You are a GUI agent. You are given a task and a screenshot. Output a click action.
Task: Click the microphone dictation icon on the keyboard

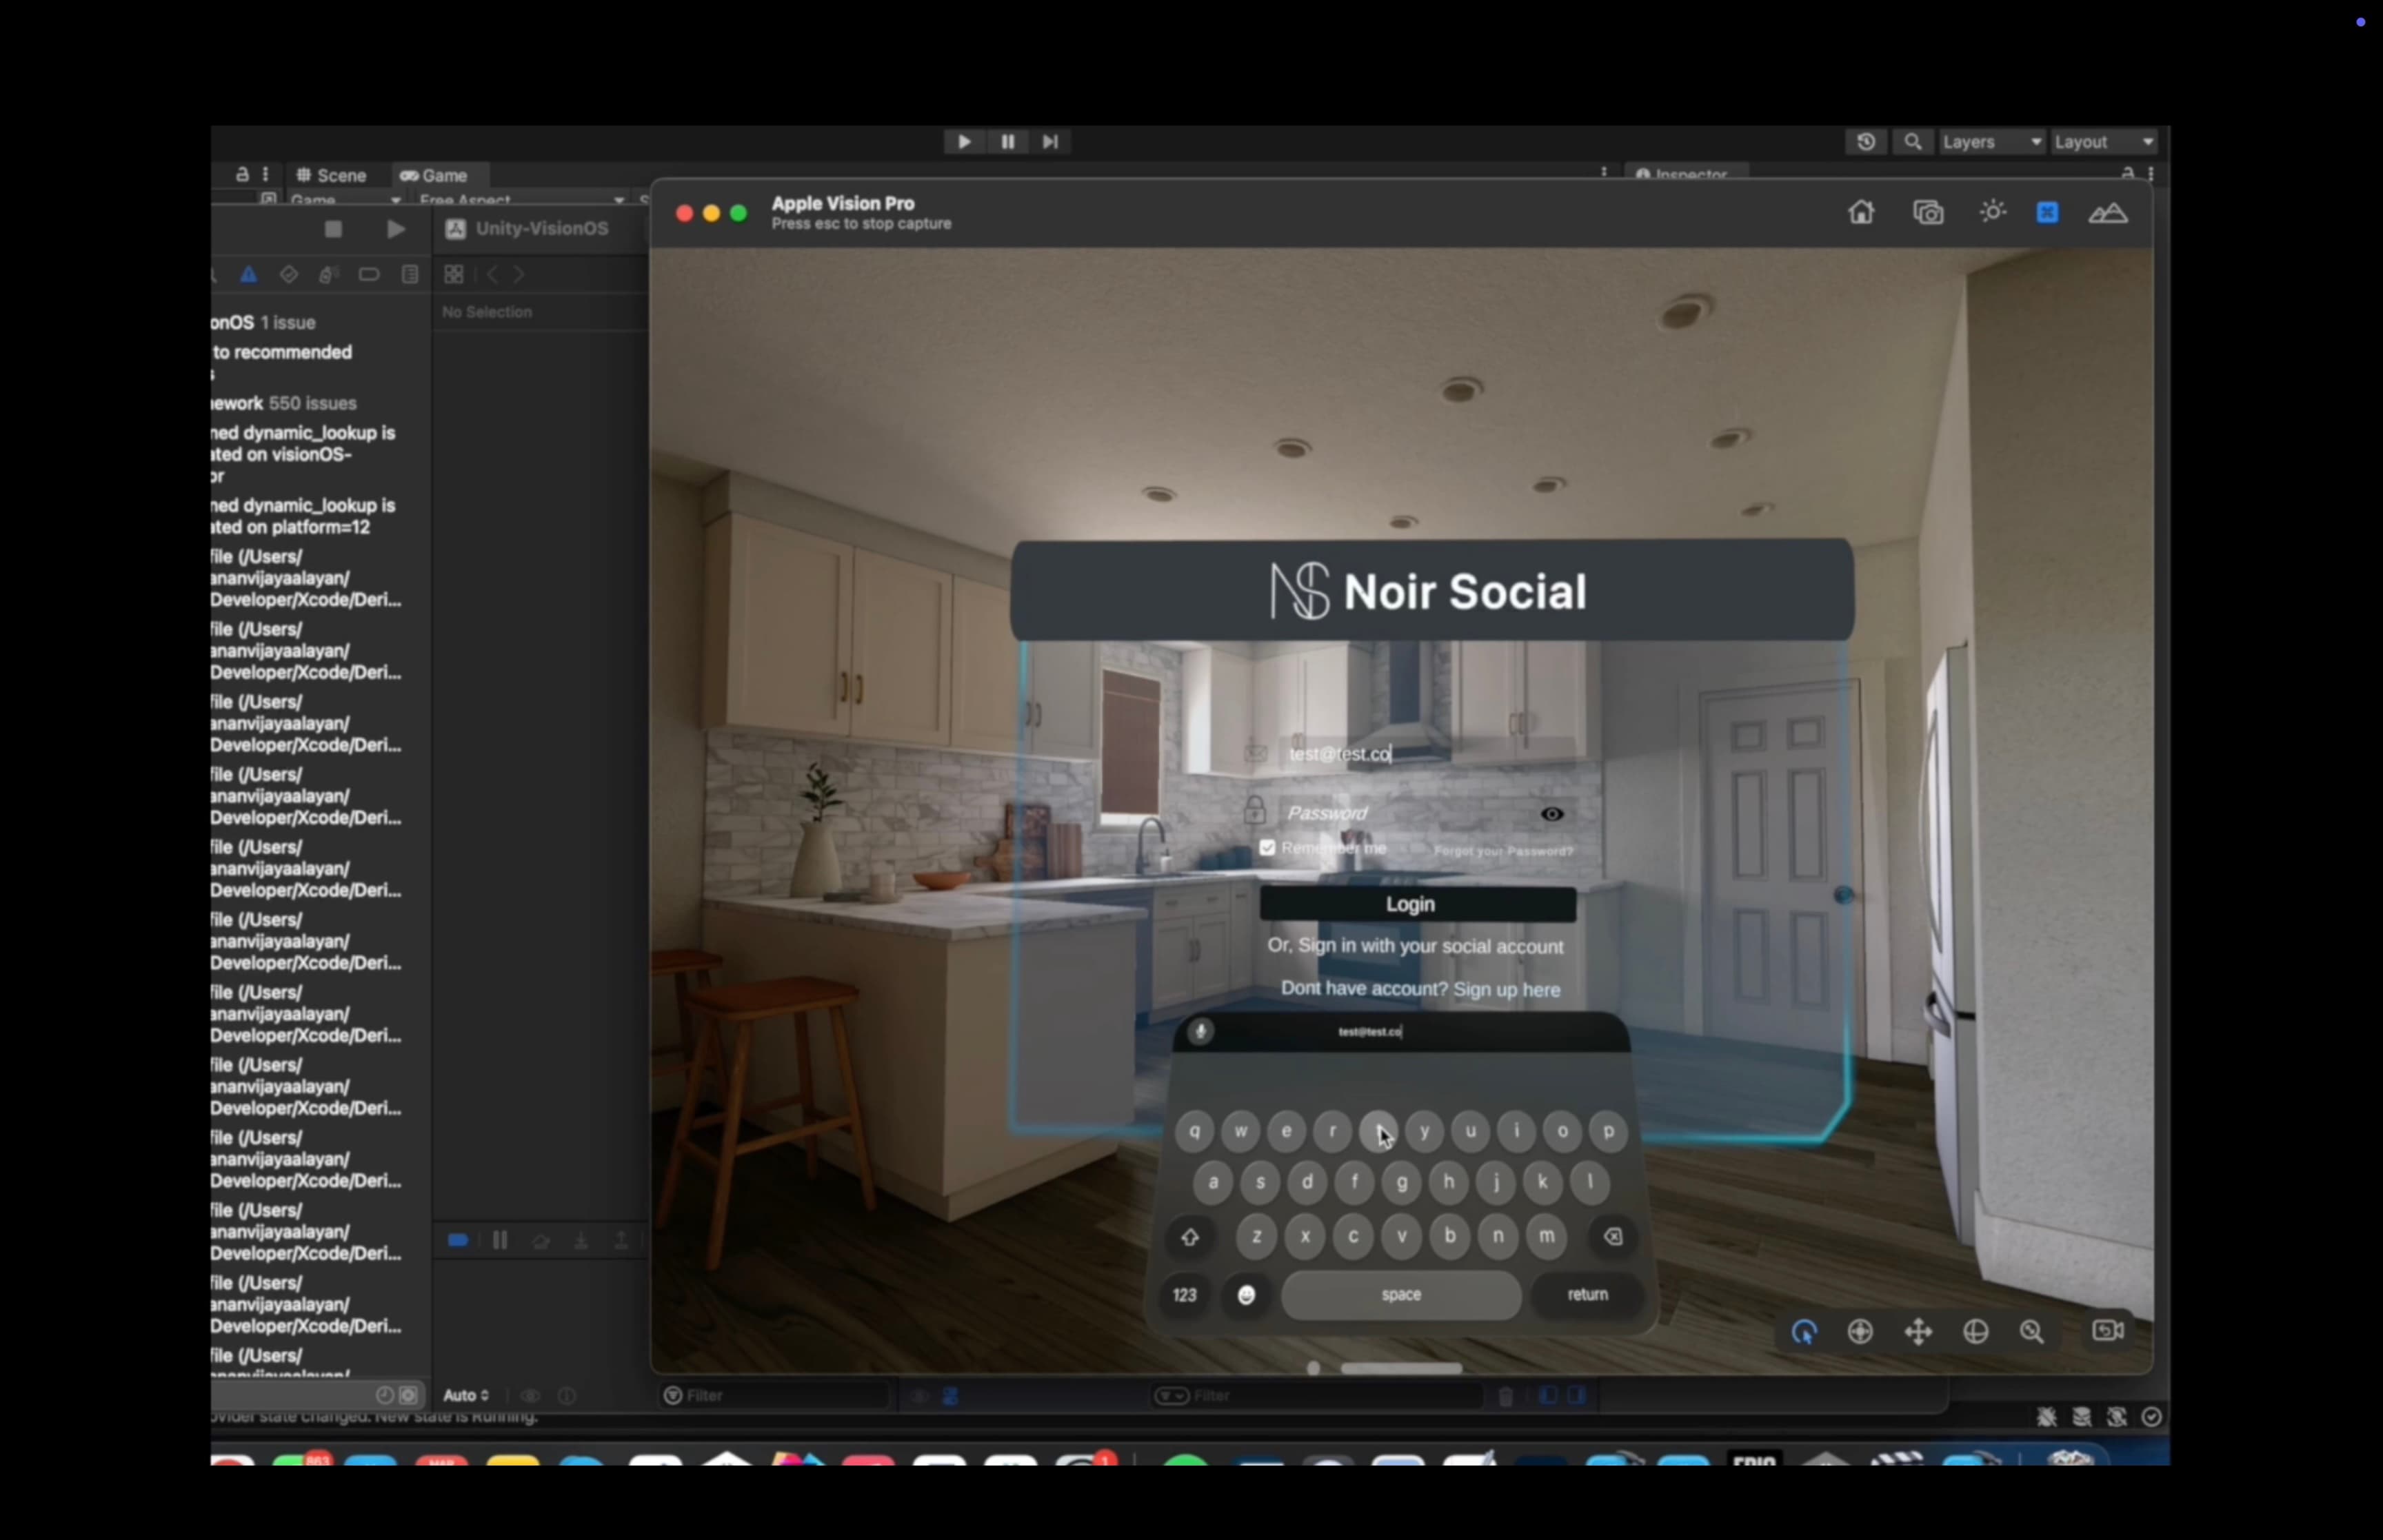pyautogui.click(x=1201, y=1031)
